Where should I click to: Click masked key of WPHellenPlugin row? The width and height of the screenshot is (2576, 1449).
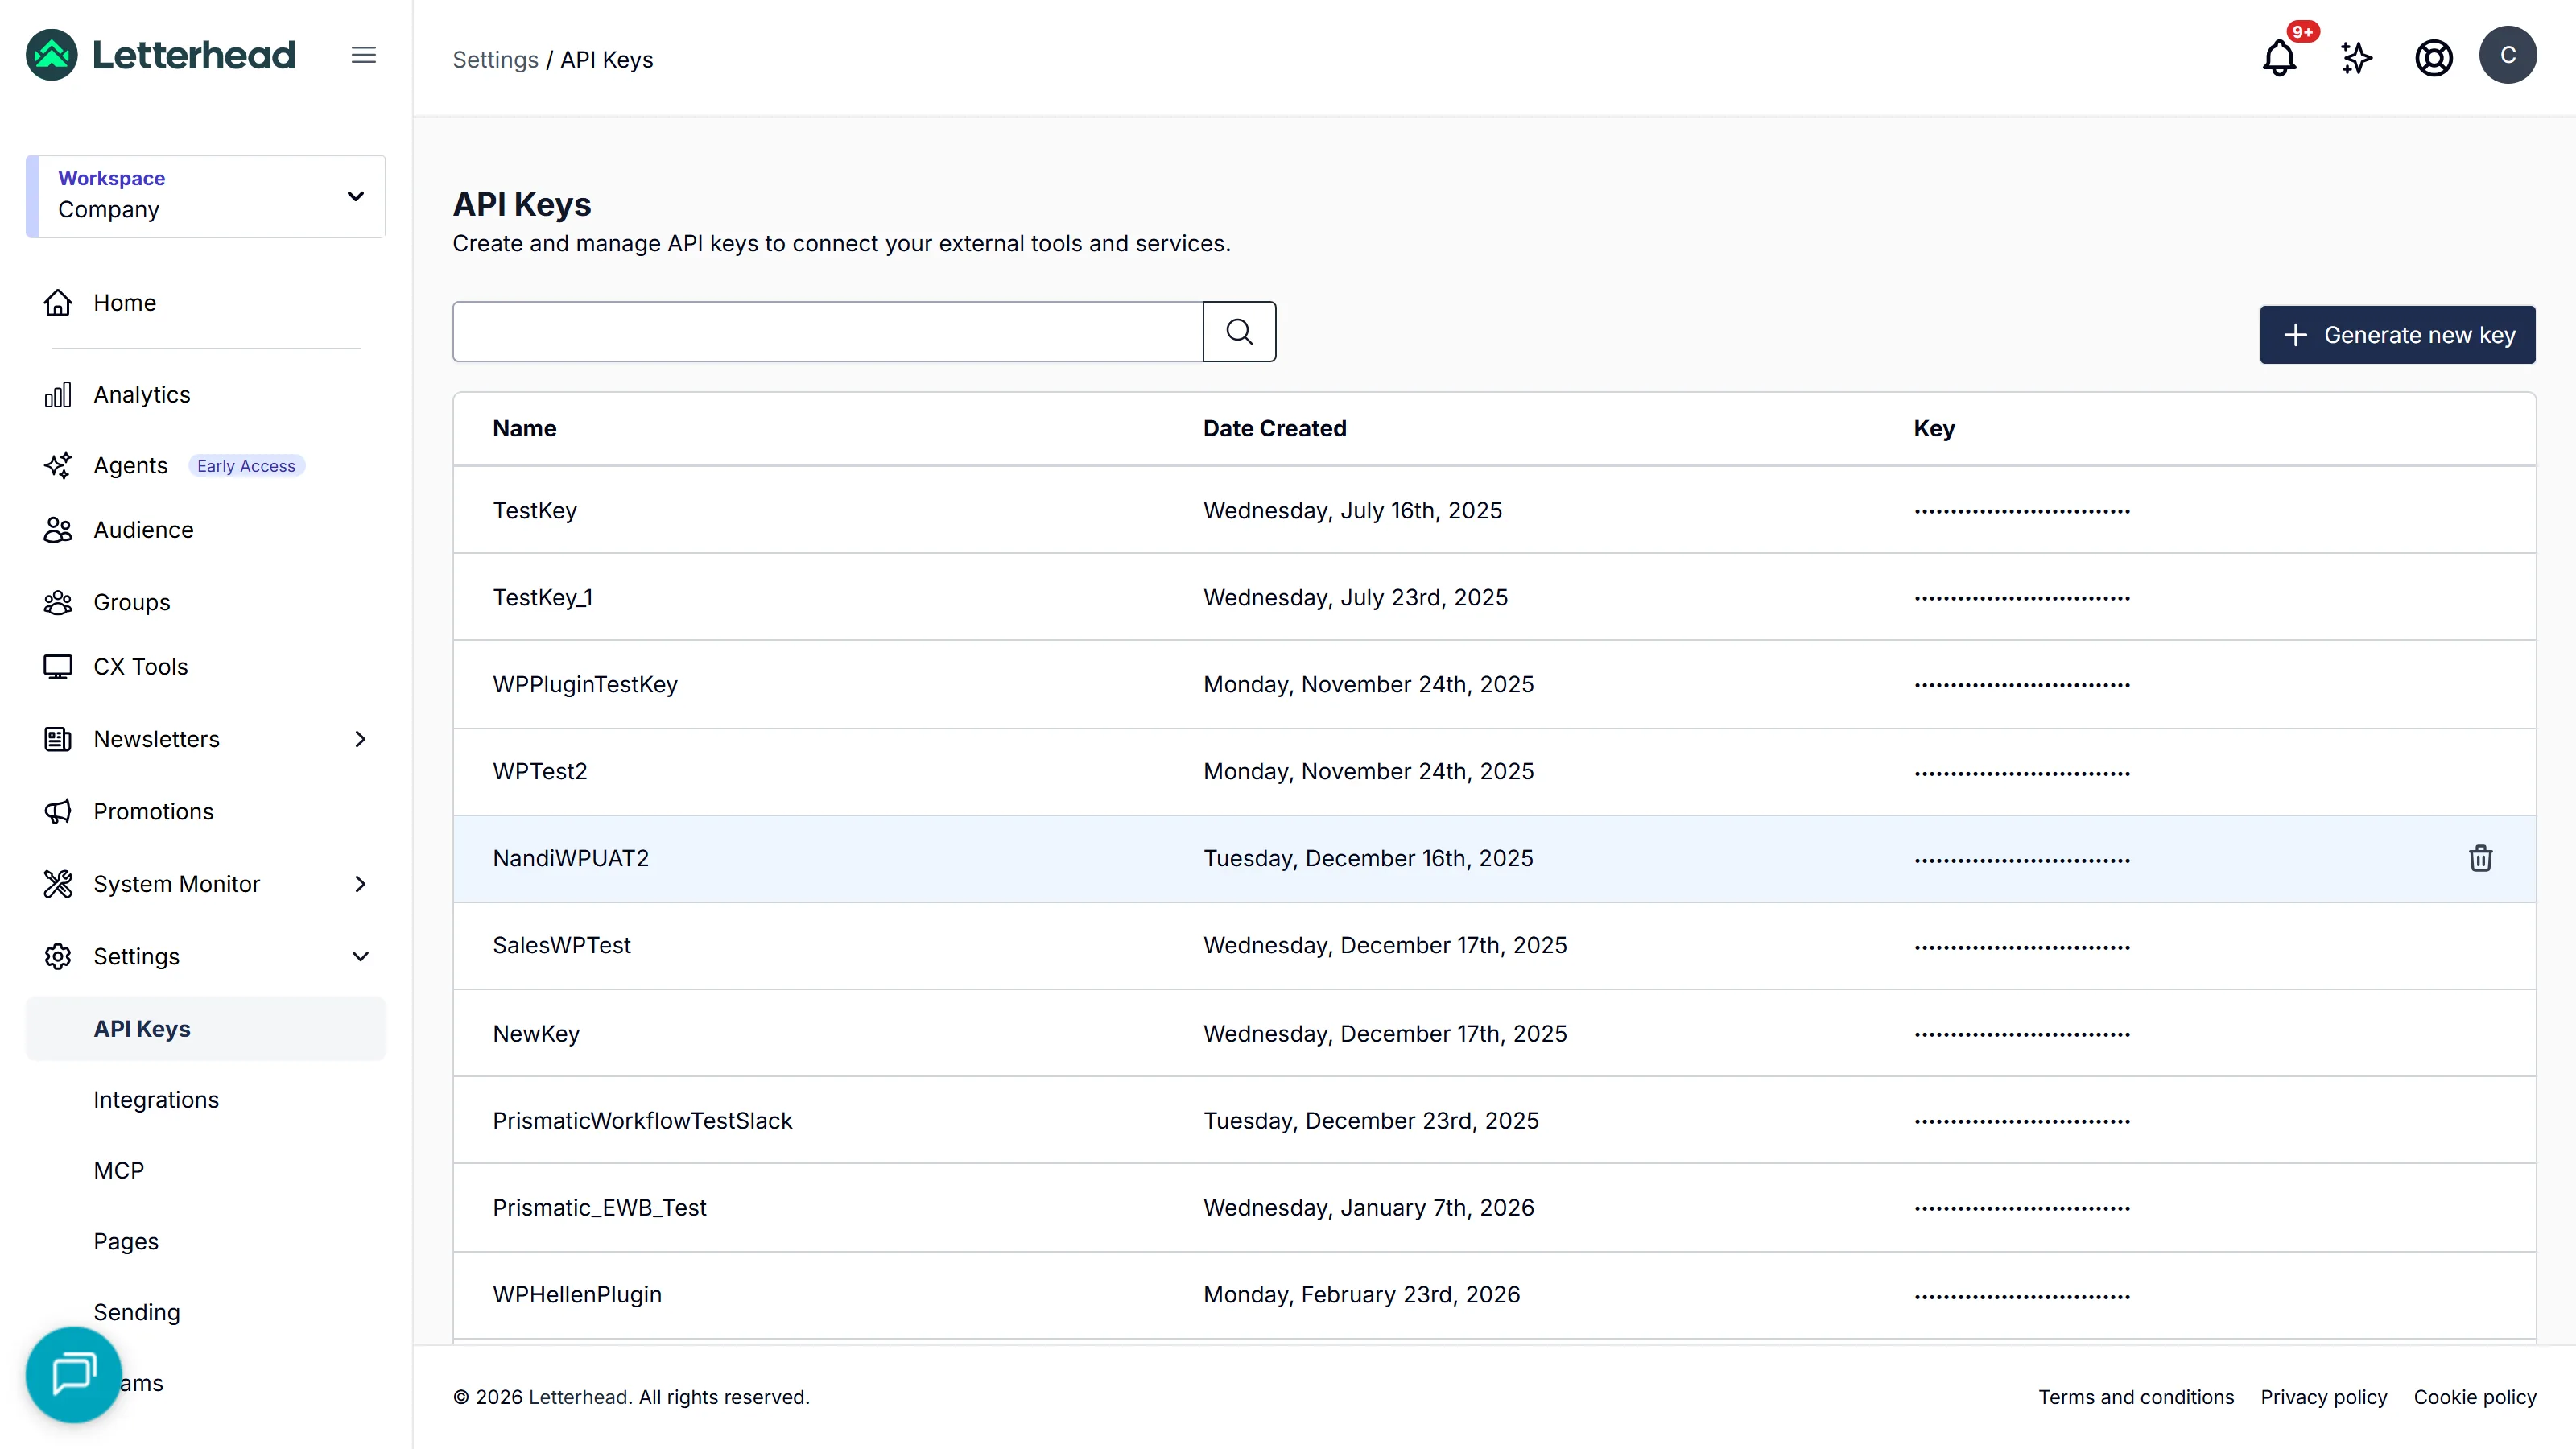(x=2022, y=1297)
